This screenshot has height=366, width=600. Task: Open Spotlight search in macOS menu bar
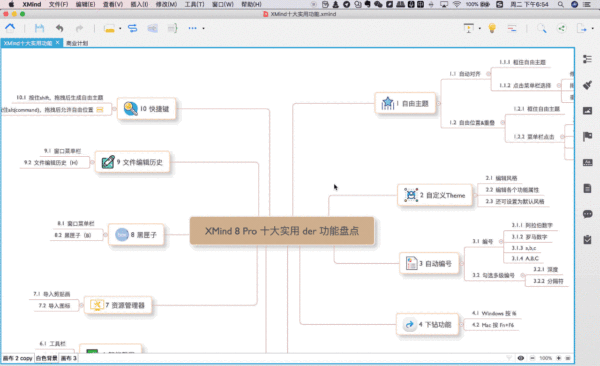pyautogui.click(x=561, y=4)
